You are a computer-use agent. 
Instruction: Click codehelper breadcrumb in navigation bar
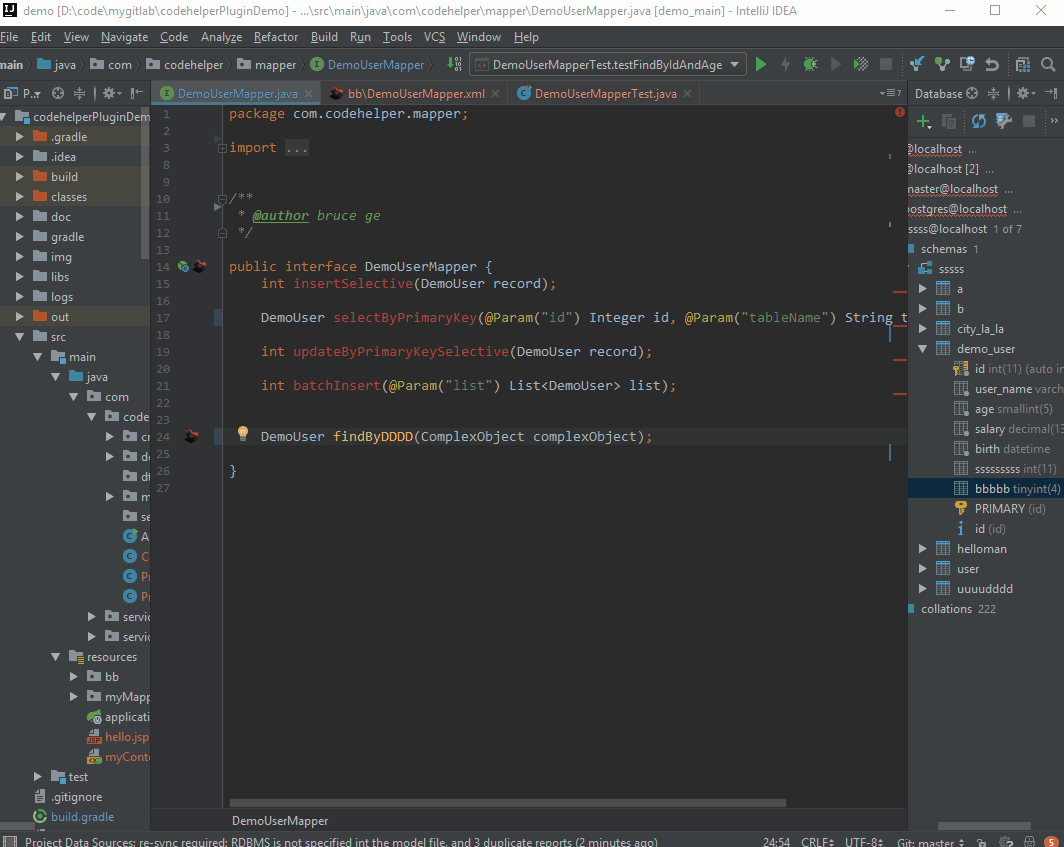click(x=185, y=64)
